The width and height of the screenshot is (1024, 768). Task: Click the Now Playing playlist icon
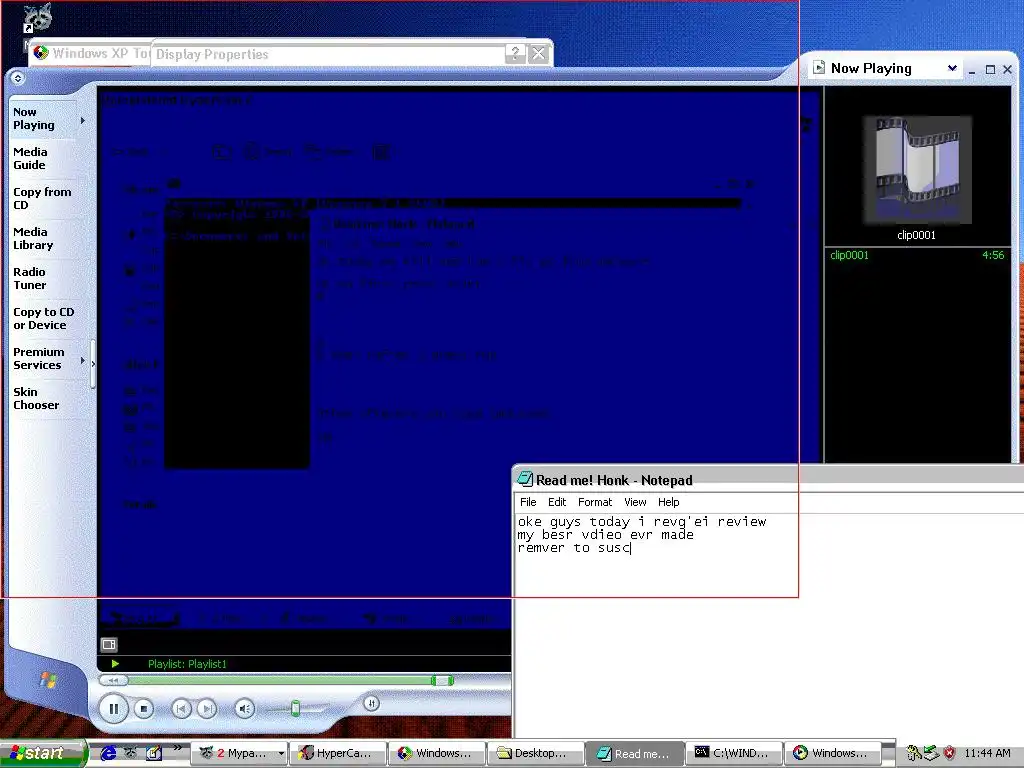pos(818,67)
